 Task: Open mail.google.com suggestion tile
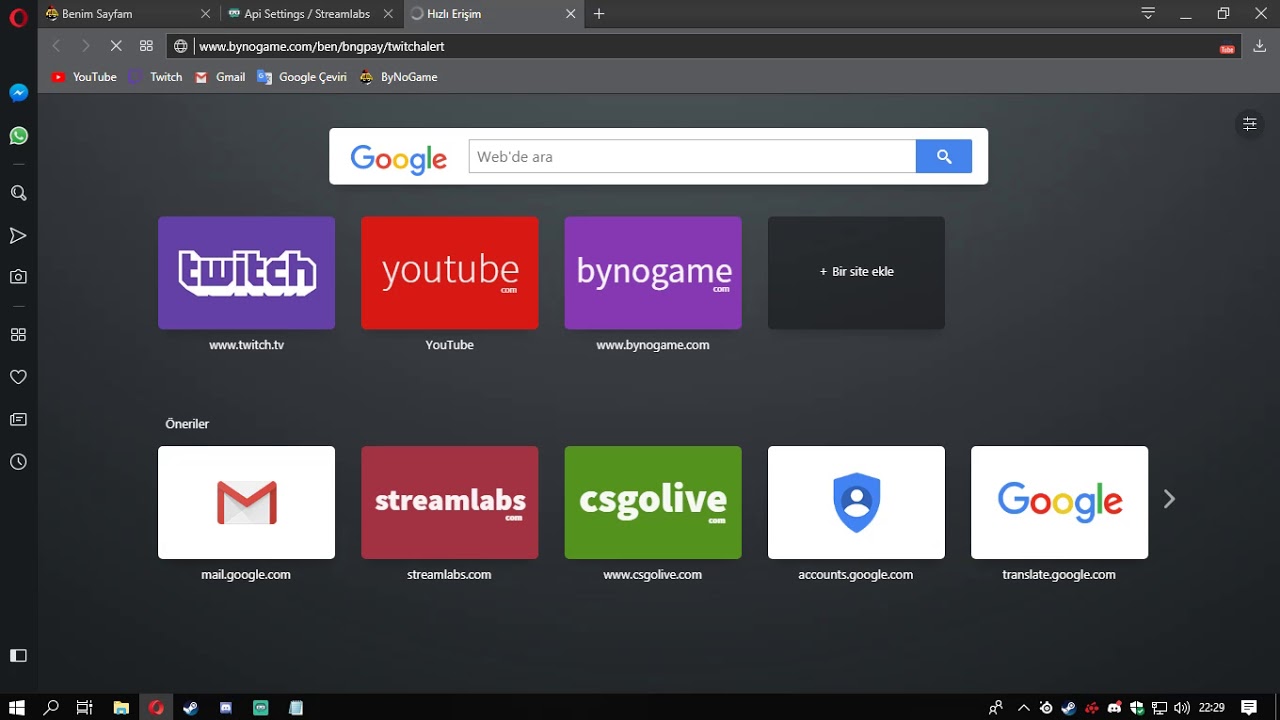click(x=246, y=502)
